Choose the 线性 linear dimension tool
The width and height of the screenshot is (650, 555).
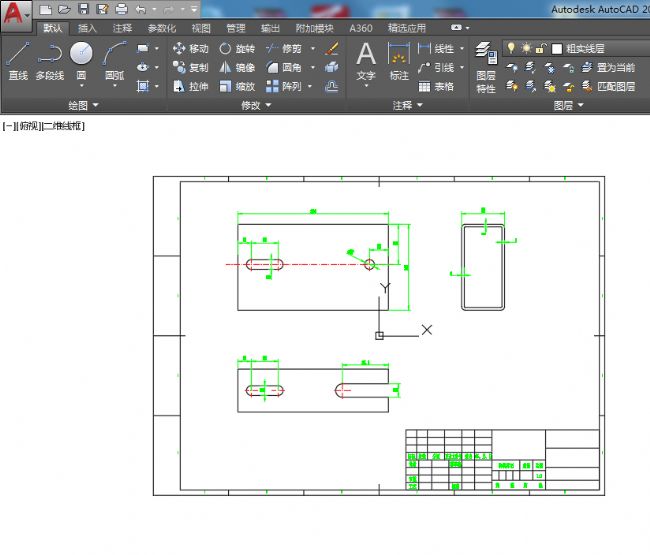tap(436, 48)
